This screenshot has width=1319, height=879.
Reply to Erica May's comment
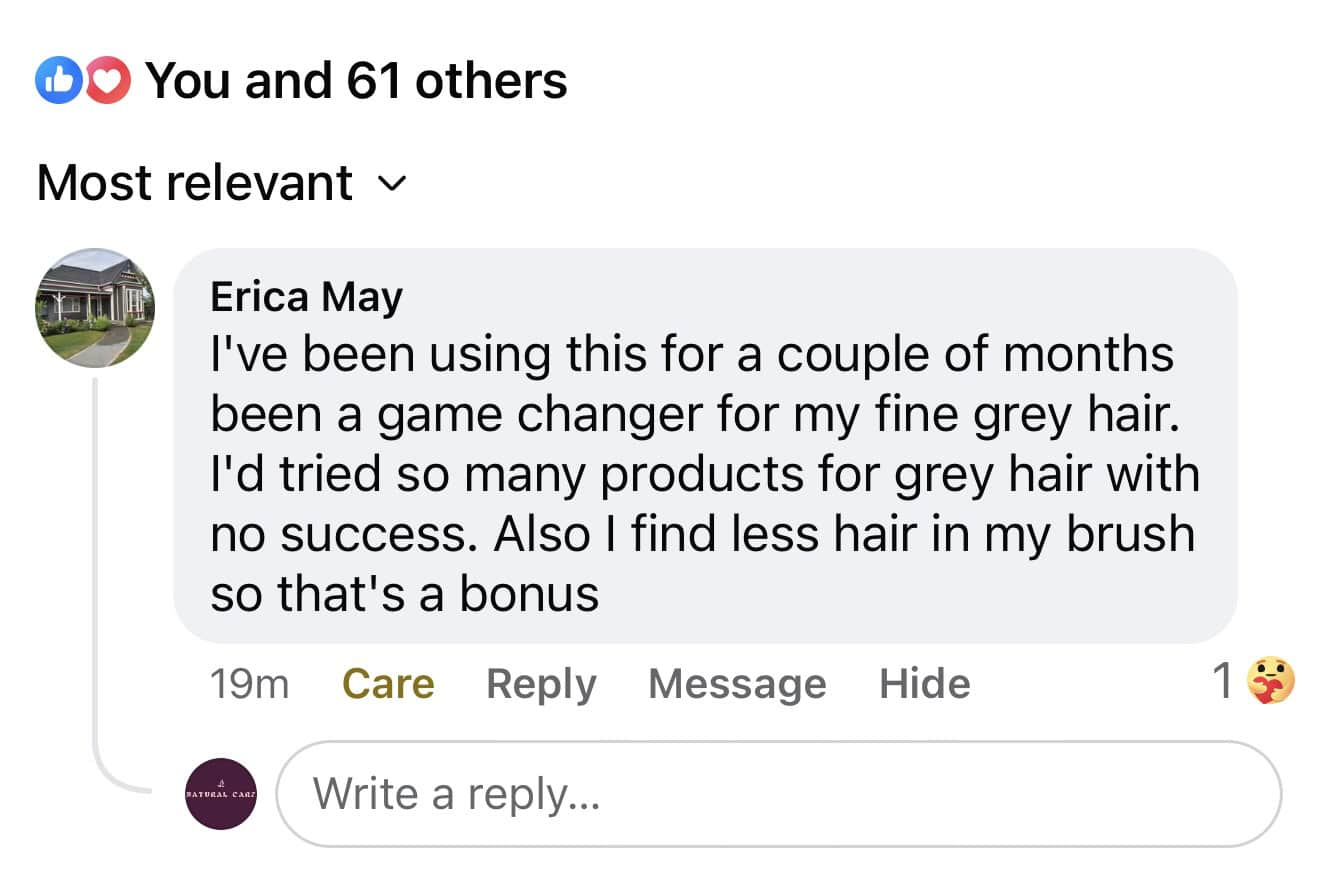click(541, 685)
